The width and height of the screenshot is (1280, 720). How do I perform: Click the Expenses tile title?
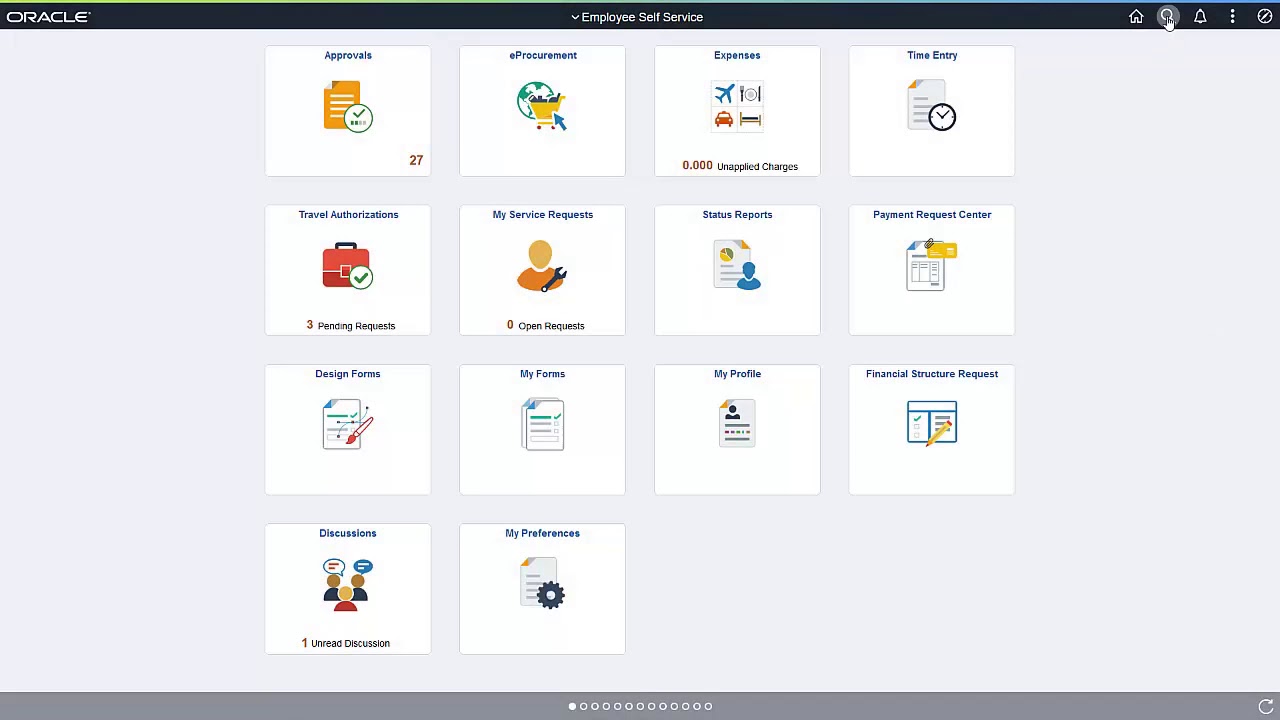click(x=737, y=55)
